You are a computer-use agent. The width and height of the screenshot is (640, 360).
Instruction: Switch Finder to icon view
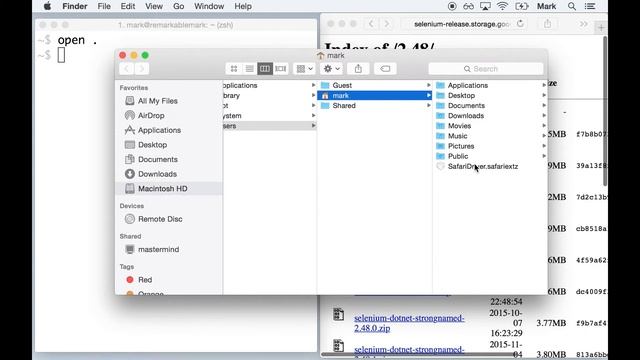coord(234,69)
